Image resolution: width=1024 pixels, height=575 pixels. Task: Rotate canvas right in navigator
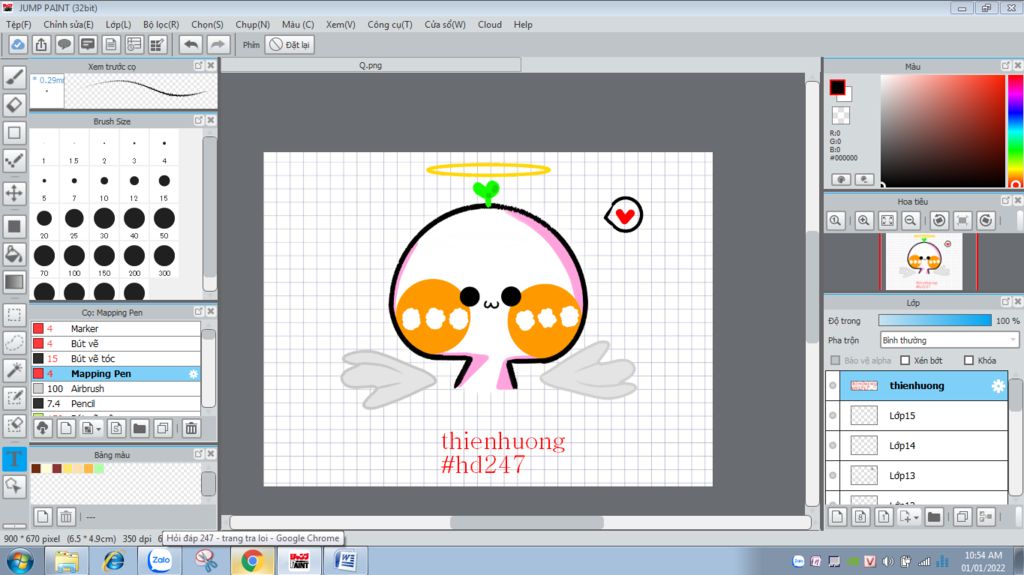pos(985,221)
